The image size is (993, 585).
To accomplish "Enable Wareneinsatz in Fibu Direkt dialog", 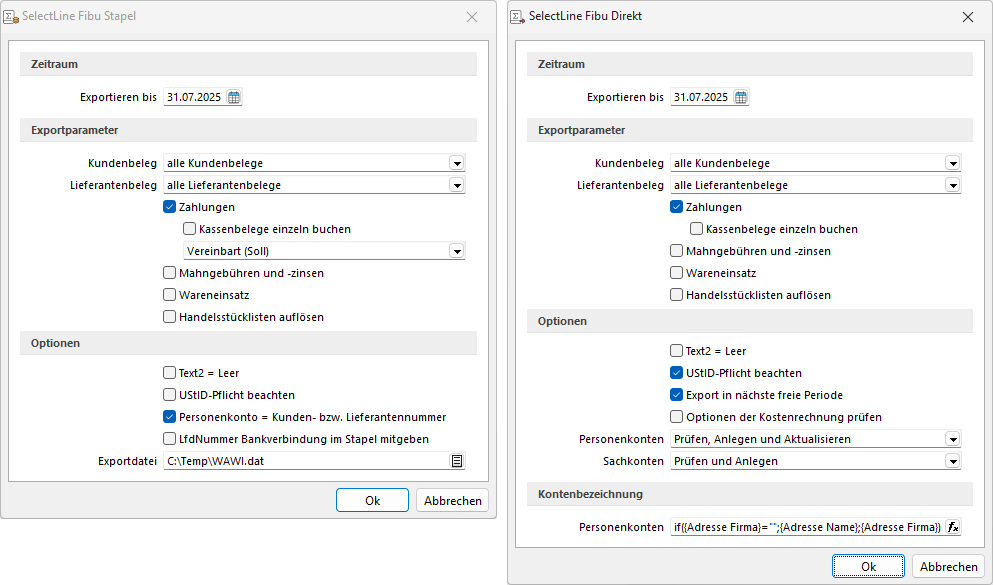I will (677, 273).
